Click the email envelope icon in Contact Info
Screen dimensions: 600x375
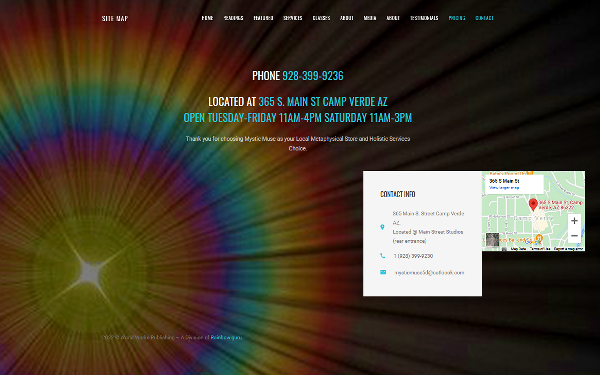click(383, 272)
